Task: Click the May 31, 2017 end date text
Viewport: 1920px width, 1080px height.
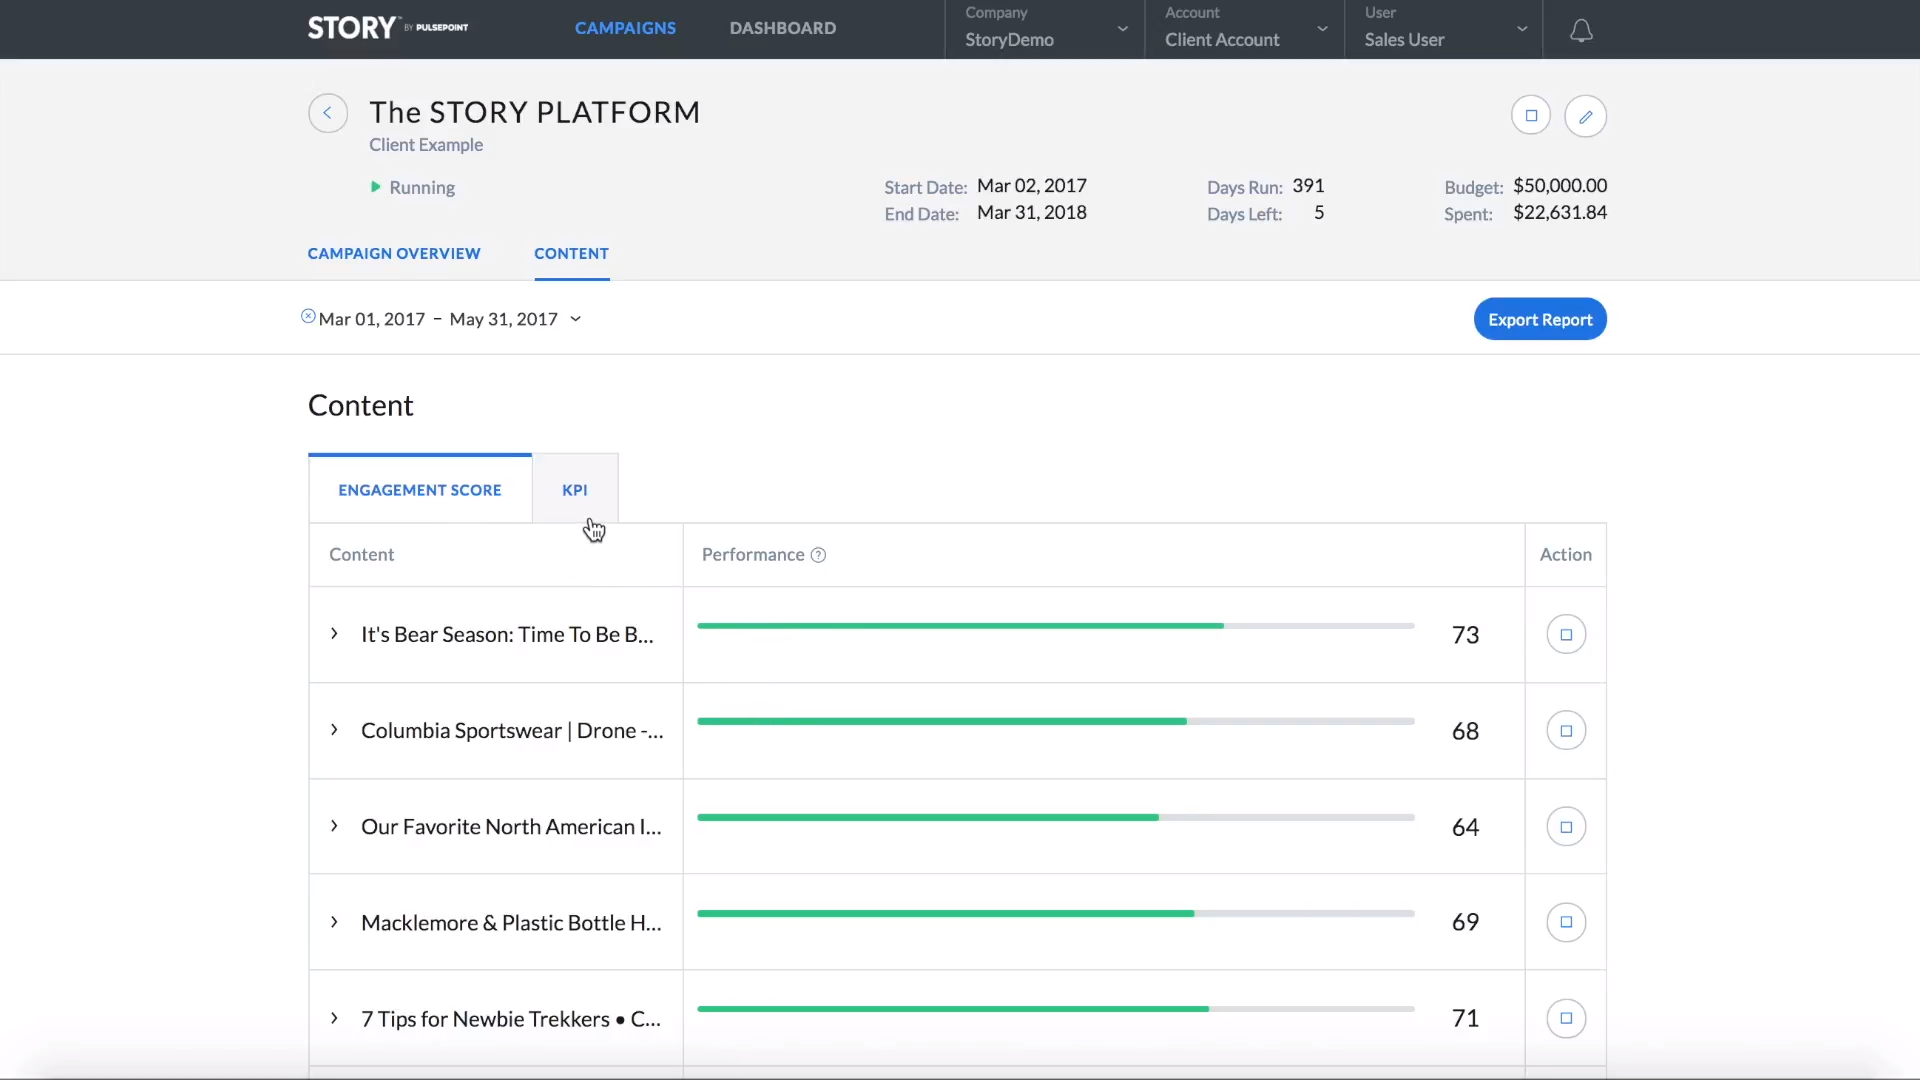Action: pos(503,319)
